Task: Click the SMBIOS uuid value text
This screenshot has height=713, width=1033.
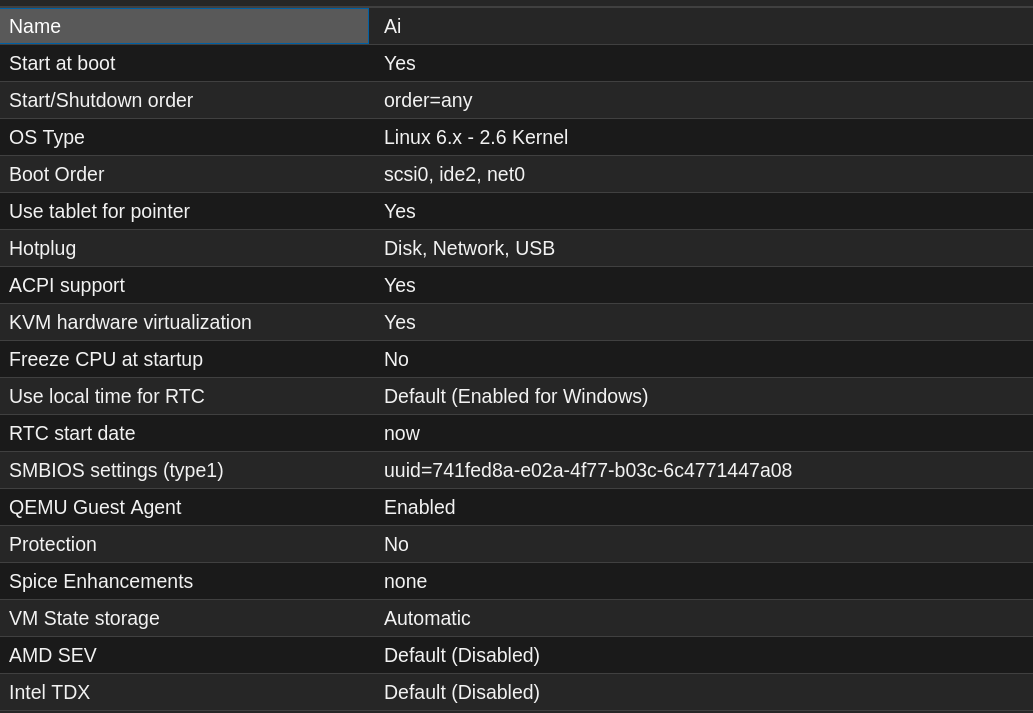Action: tap(588, 471)
